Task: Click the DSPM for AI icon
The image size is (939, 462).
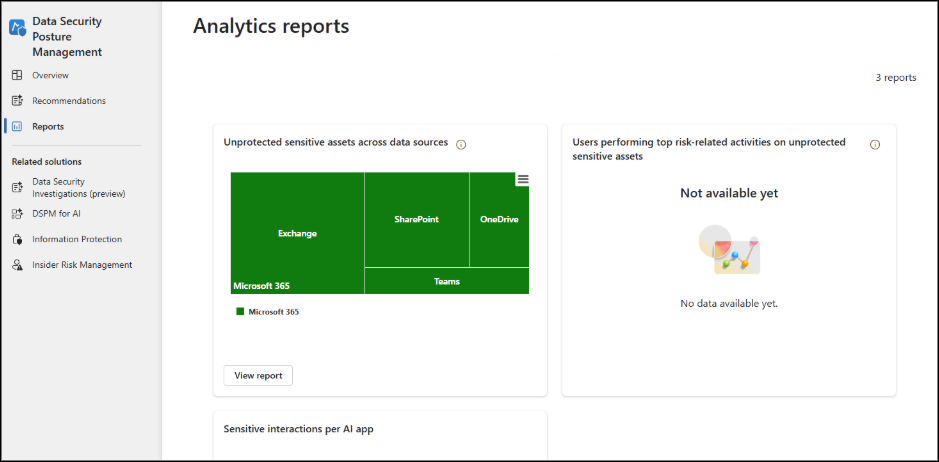Action: [x=17, y=213]
